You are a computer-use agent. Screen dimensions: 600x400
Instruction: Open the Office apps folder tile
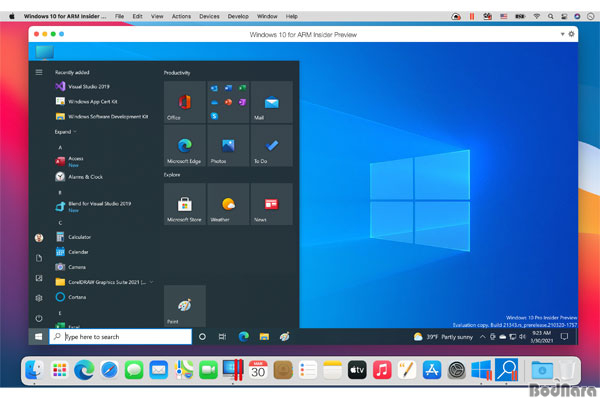228,102
